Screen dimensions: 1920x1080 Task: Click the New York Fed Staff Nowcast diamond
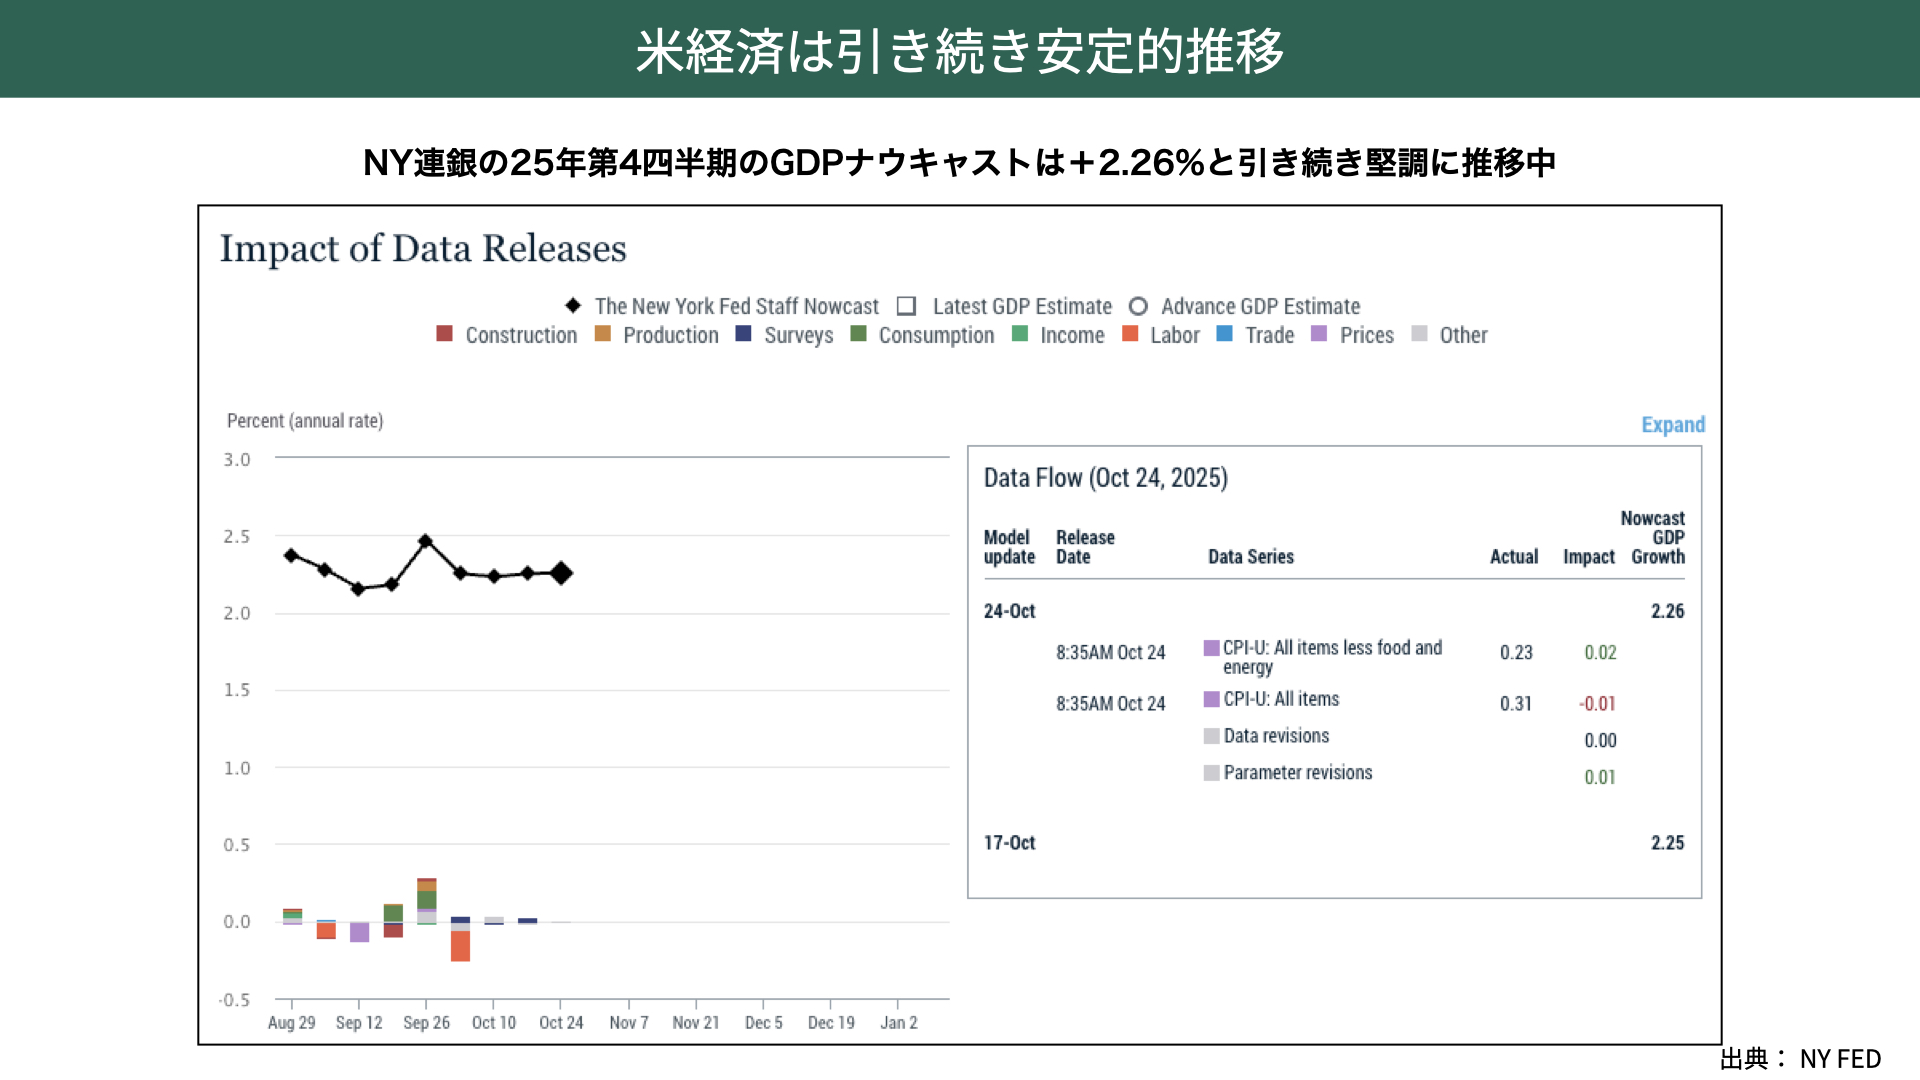[573, 306]
